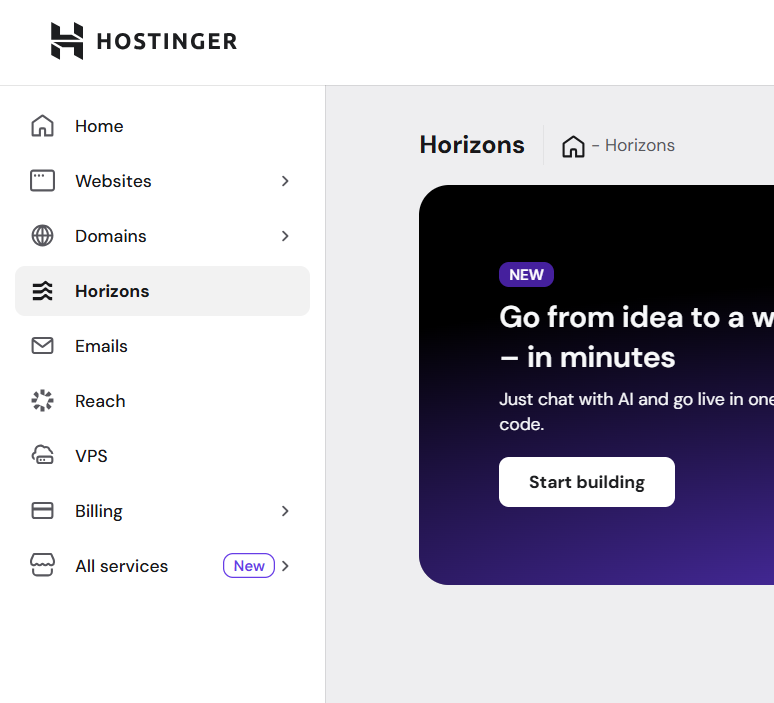
Task: Open the All services label
Action: [x=121, y=566]
